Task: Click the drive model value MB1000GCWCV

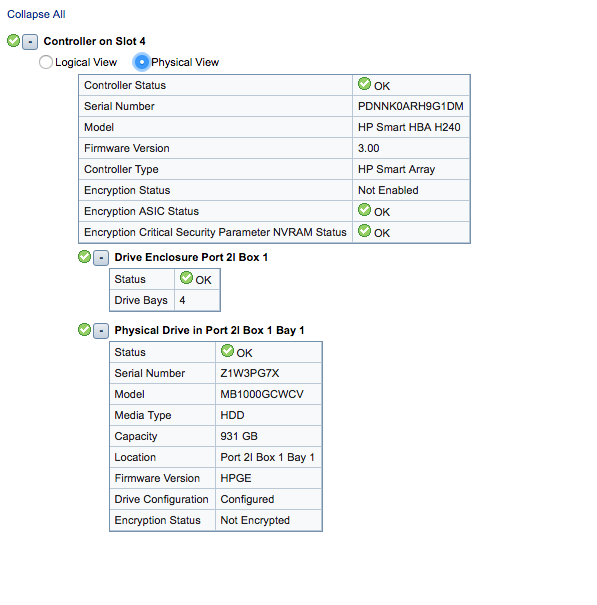Action: (x=262, y=394)
